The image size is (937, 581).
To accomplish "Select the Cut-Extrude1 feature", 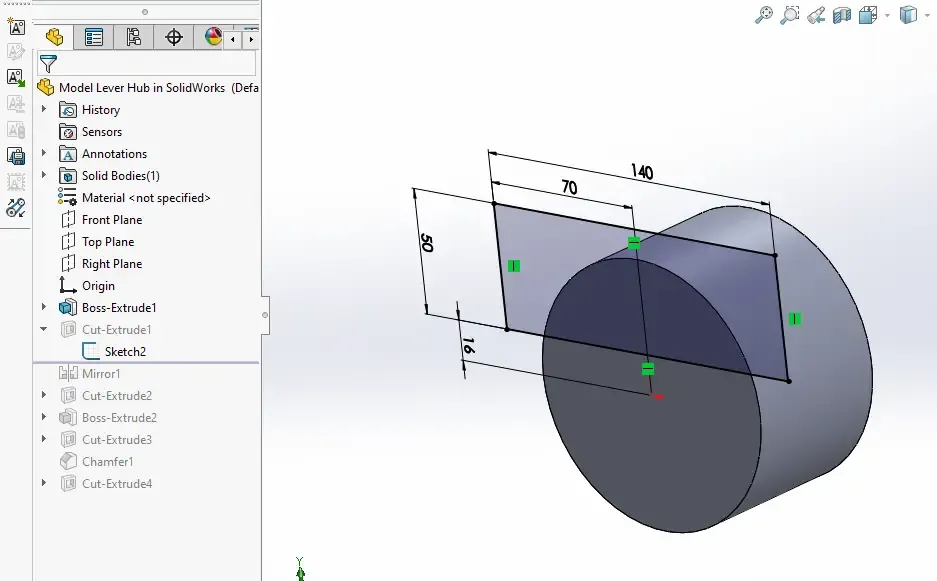I will pyautogui.click(x=106, y=330).
